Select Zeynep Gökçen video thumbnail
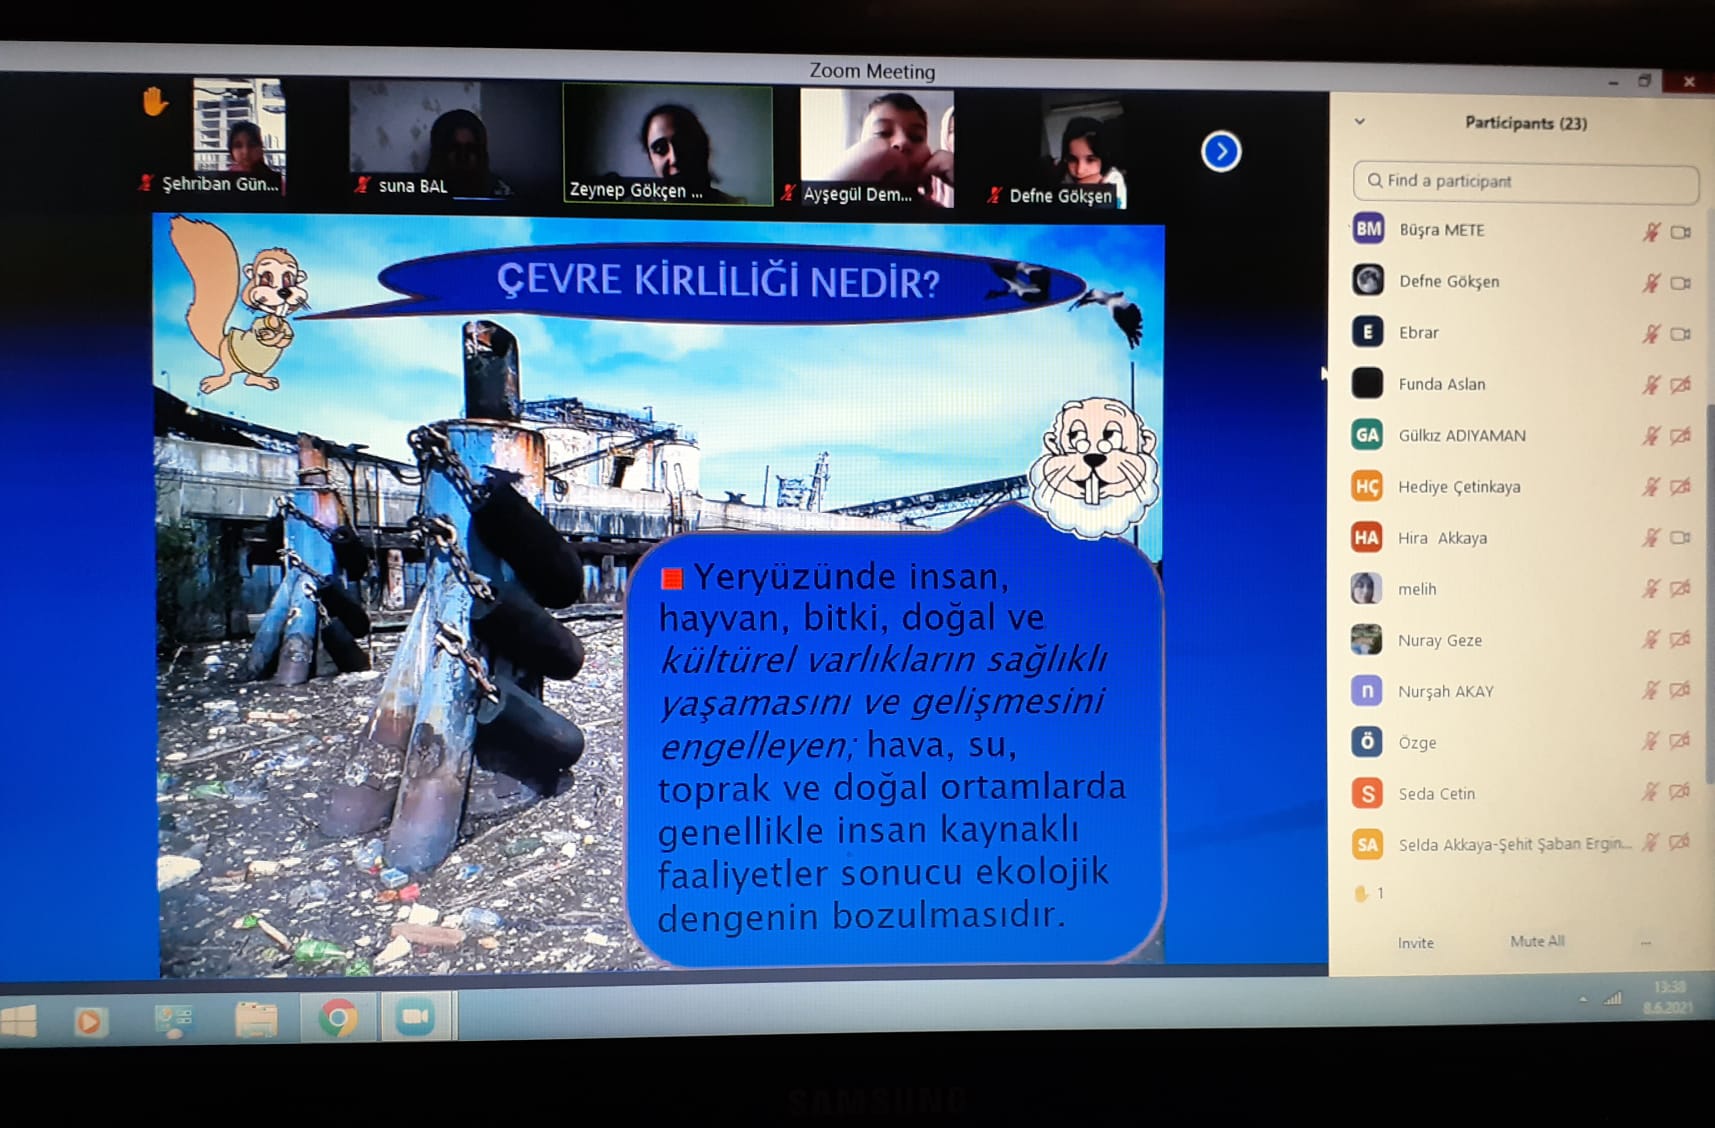 [667, 144]
